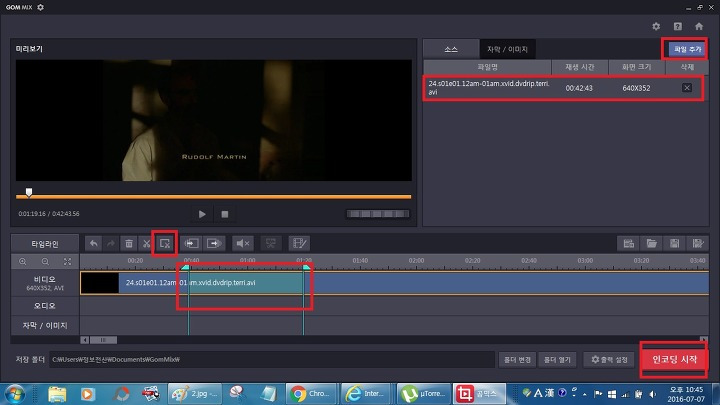Split the clip with the scissors tool
The image size is (720, 405).
(146, 243)
